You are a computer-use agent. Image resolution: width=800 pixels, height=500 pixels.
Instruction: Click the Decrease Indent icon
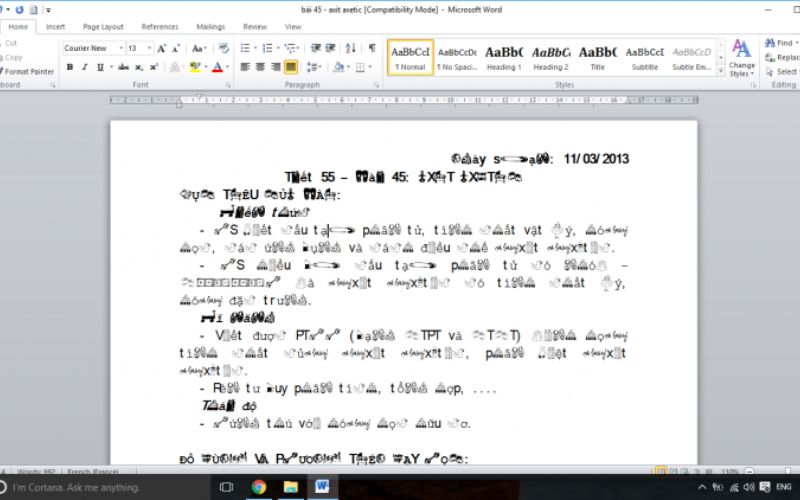[x=316, y=48]
